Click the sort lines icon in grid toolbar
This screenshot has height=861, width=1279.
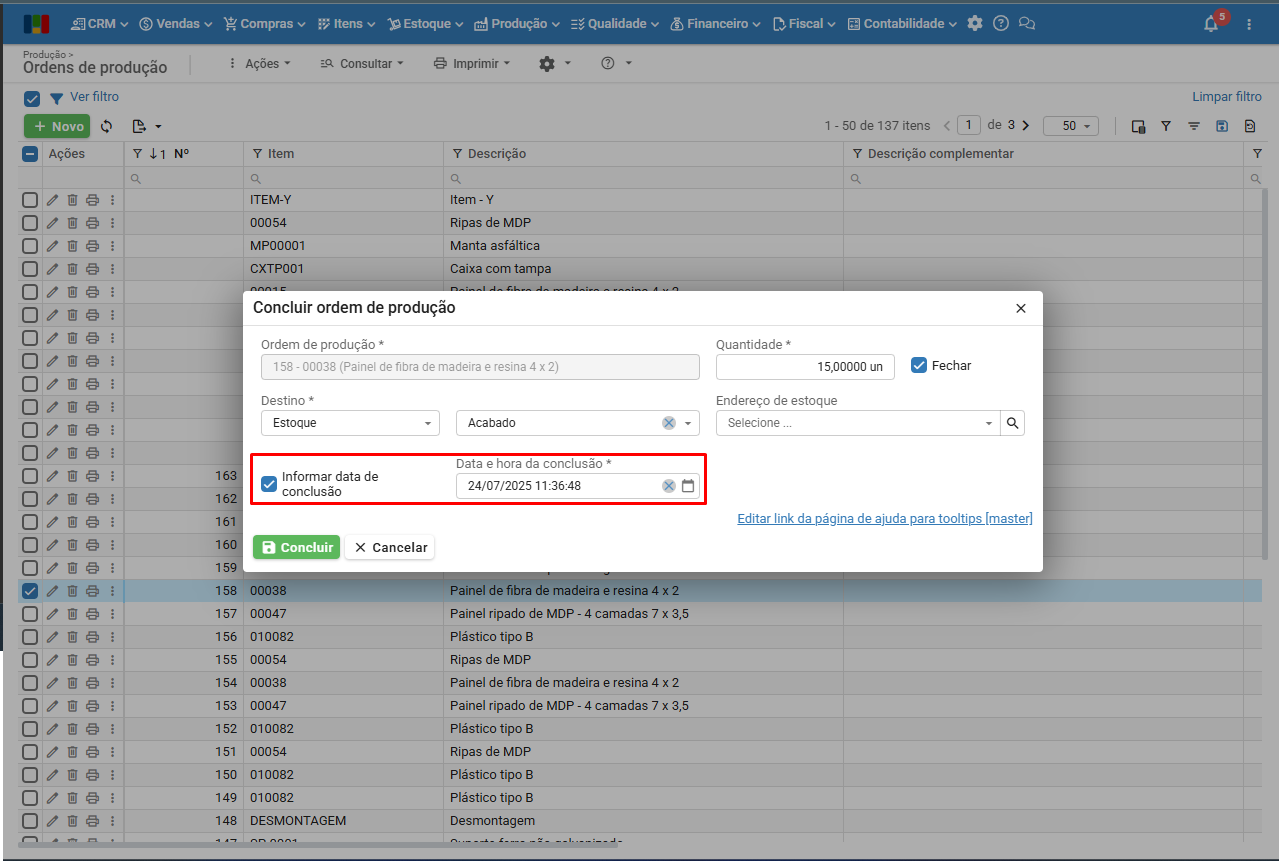pyautogui.click(x=1194, y=126)
